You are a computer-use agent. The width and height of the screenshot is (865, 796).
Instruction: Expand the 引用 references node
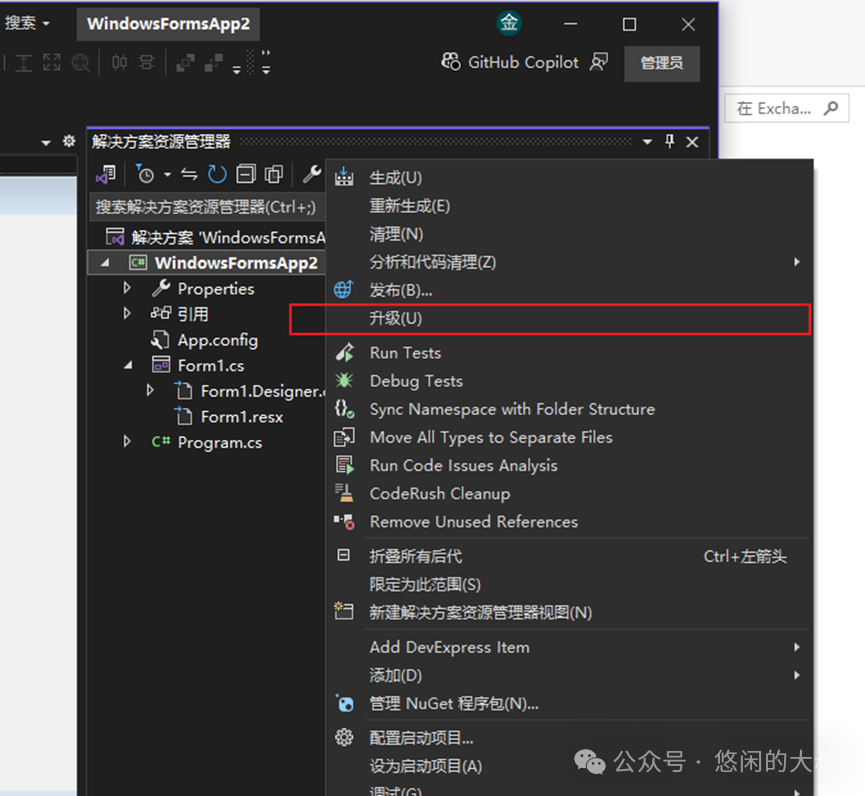(x=127, y=313)
